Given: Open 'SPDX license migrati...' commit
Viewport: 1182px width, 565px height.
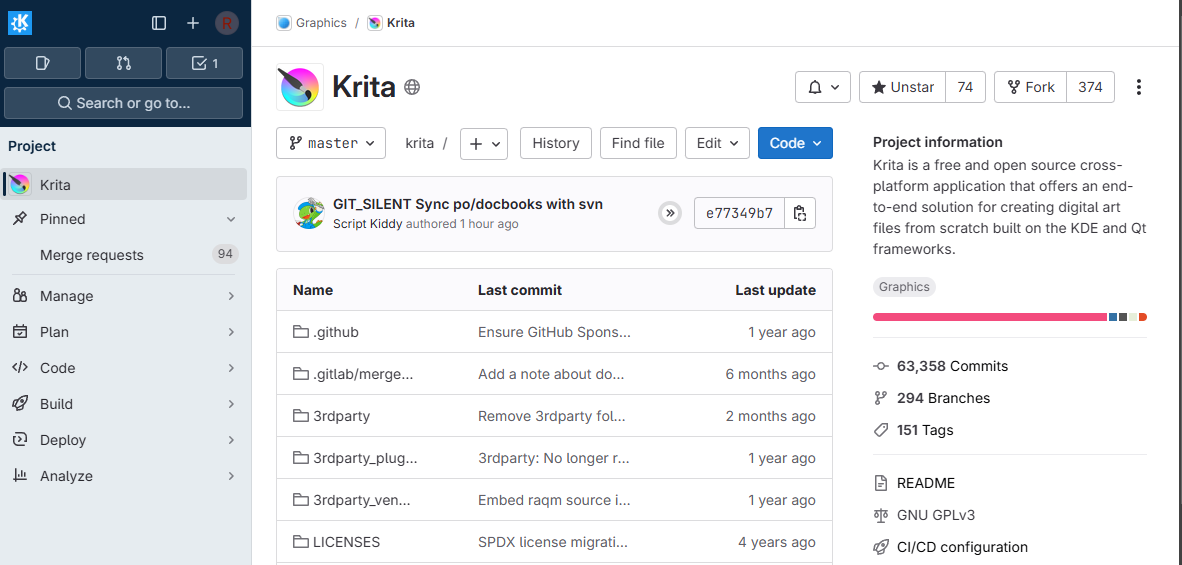Looking at the screenshot, I should [x=553, y=542].
